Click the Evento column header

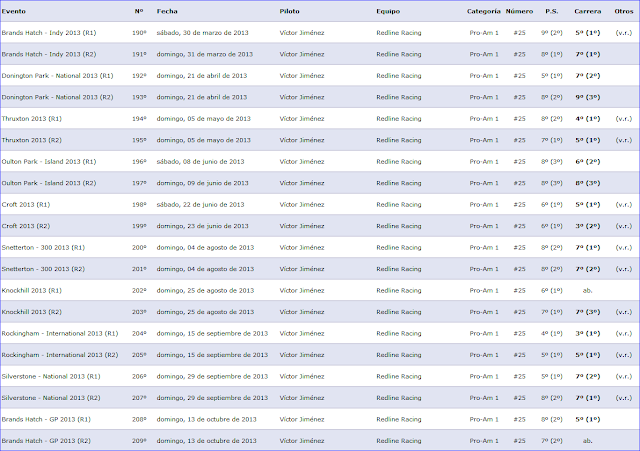pos(13,11)
